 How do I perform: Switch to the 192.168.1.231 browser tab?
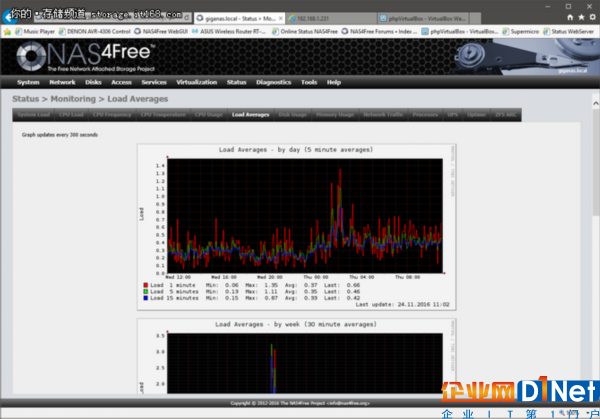coord(331,18)
